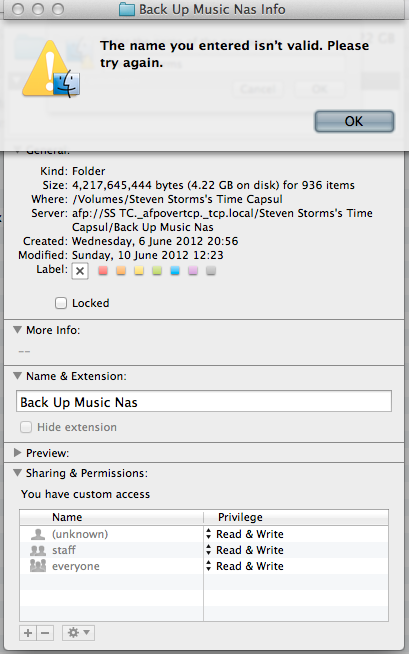Select the staff group icon
Image resolution: width=409 pixels, height=654 pixels.
coord(38,551)
